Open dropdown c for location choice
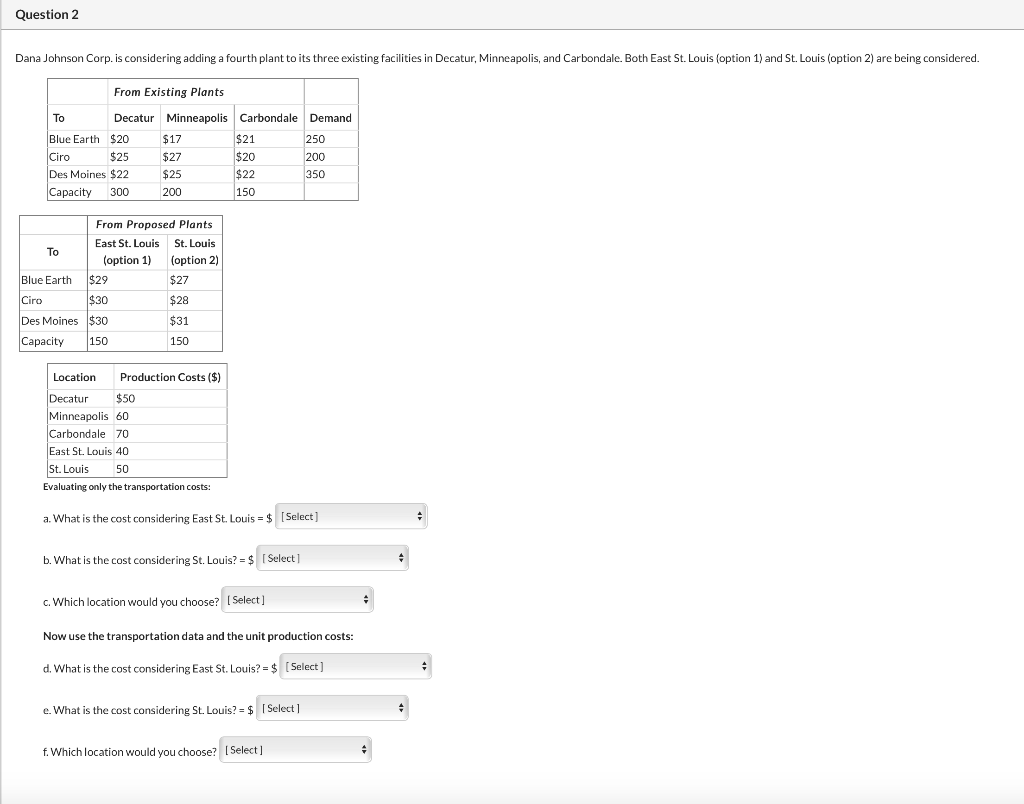The height and width of the screenshot is (804, 1024). point(297,600)
